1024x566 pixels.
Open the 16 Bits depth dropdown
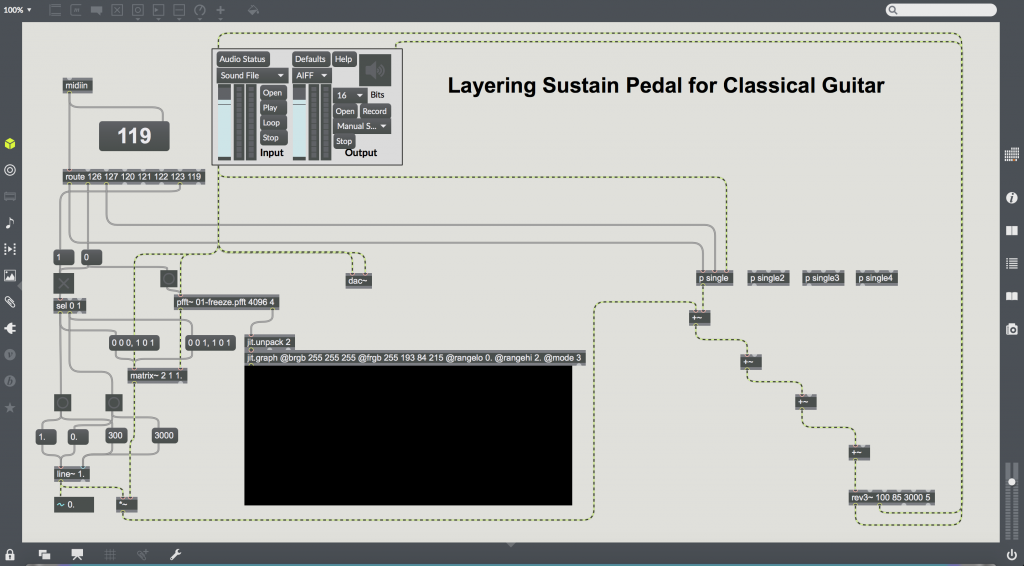(x=350, y=95)
